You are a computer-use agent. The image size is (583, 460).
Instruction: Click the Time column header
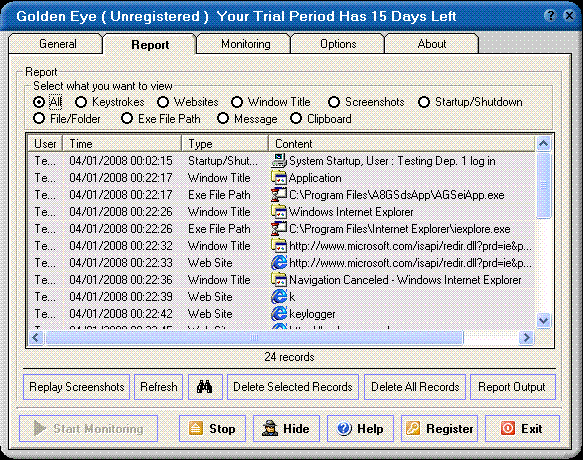pyautogui.click(x=122, y=144)
